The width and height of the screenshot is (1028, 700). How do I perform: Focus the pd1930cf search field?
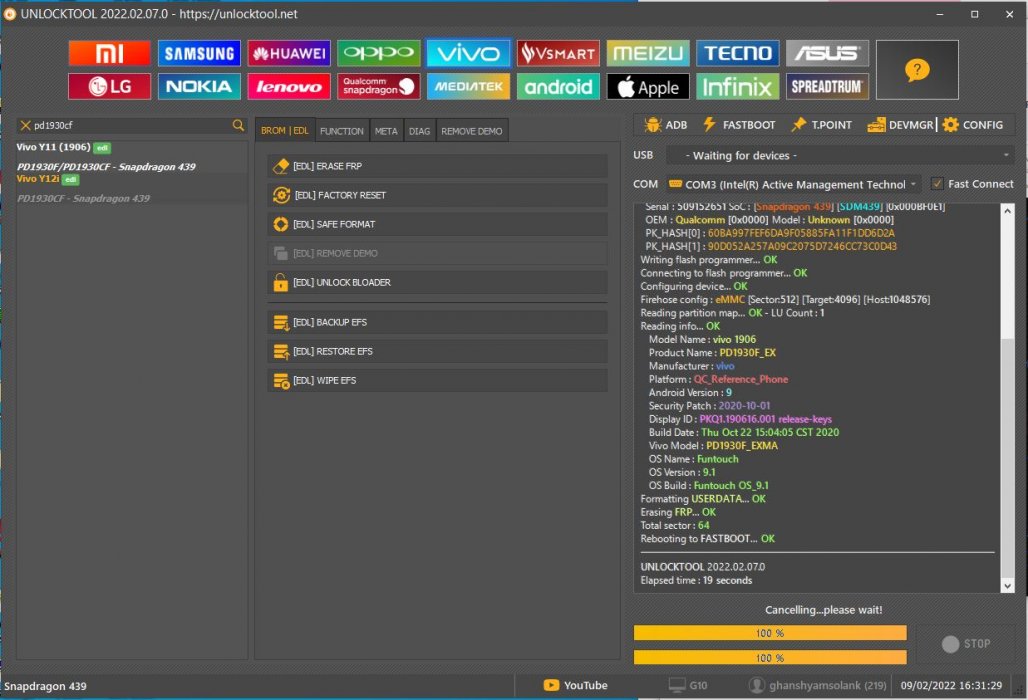[132, 125]
